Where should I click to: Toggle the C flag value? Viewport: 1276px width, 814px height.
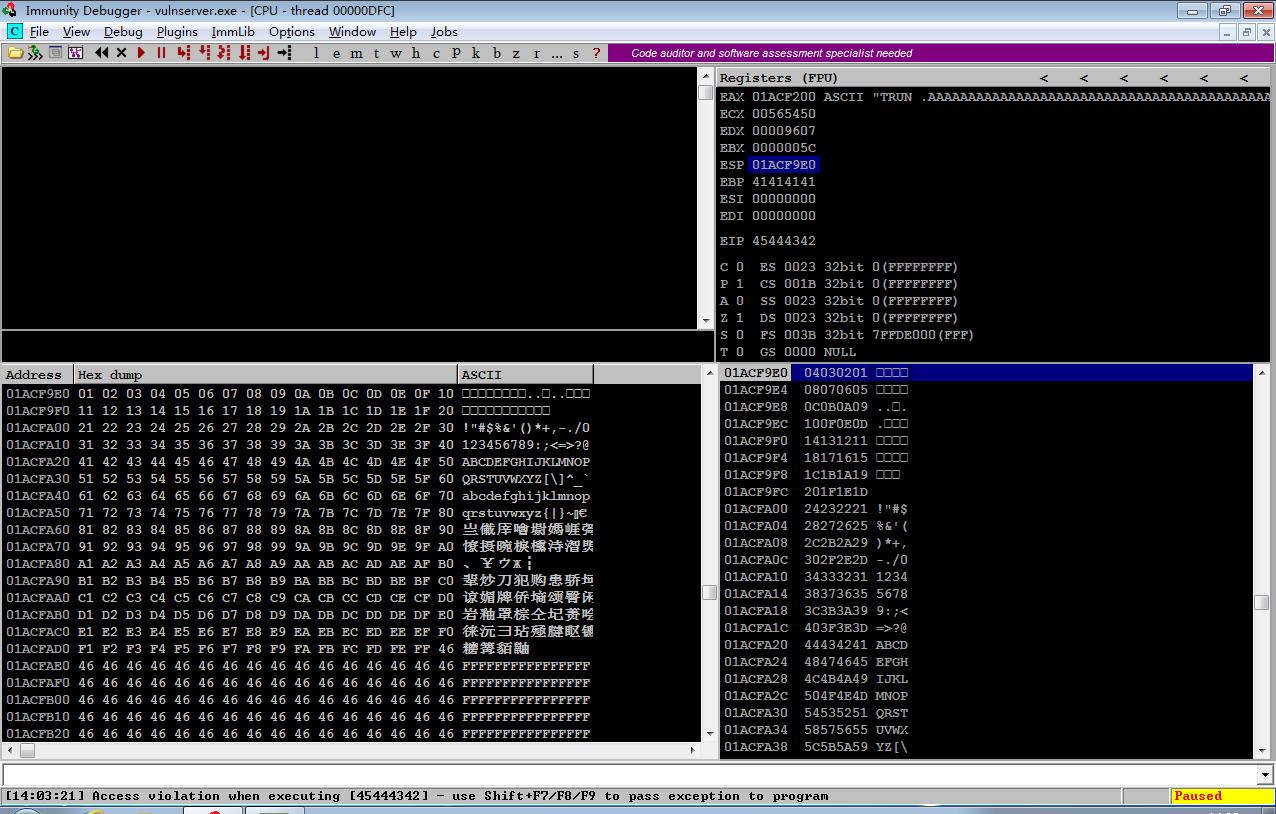(x=740, y=267)
